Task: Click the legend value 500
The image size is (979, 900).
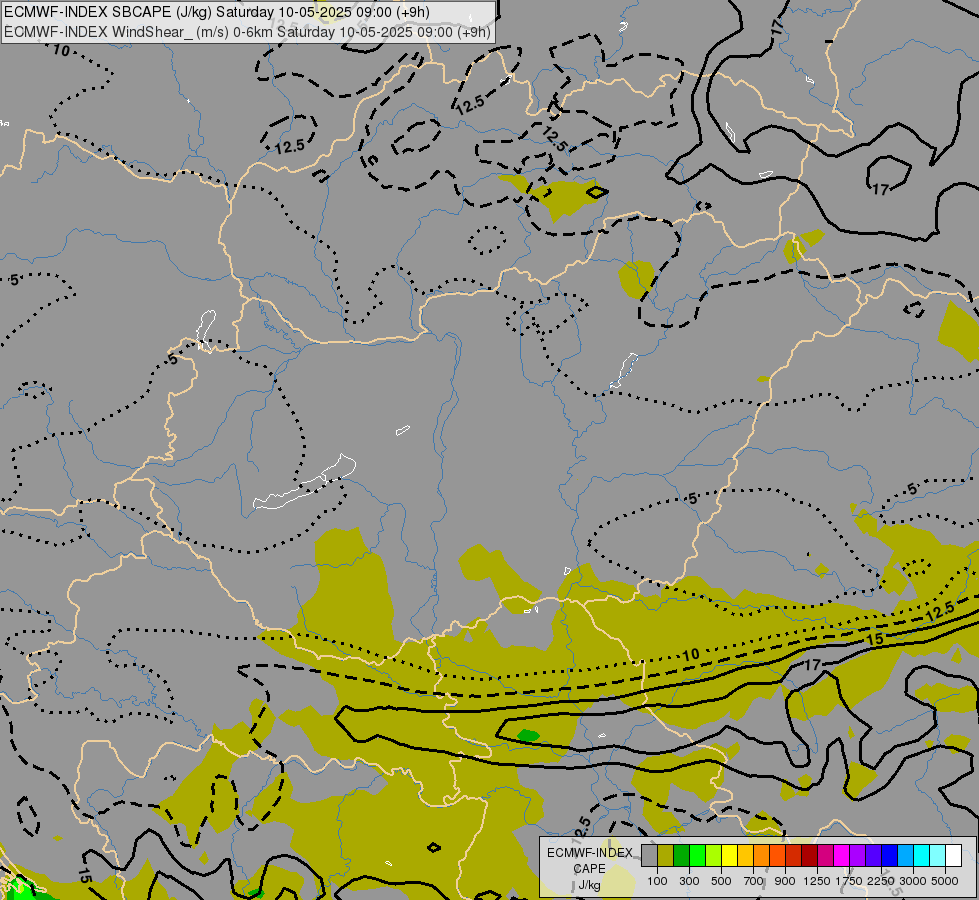Action: 721,881
